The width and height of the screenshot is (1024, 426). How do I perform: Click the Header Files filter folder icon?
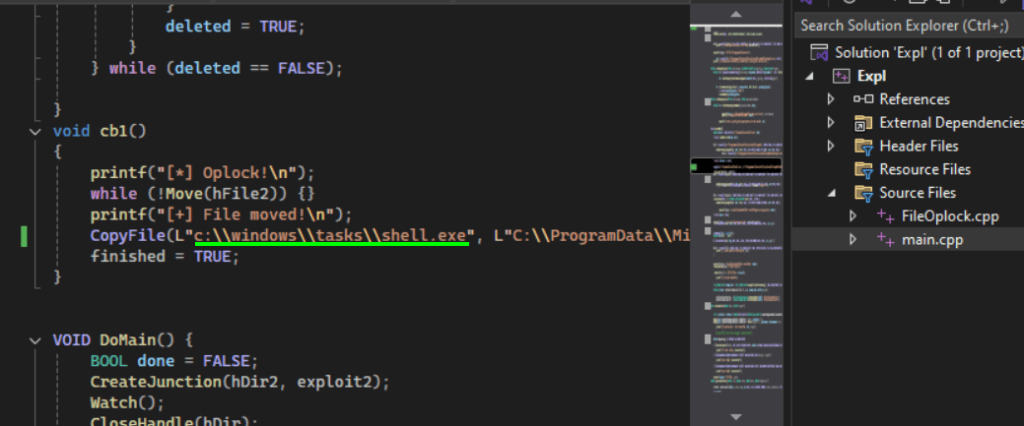pyautogui.click(x=863, y=146)
